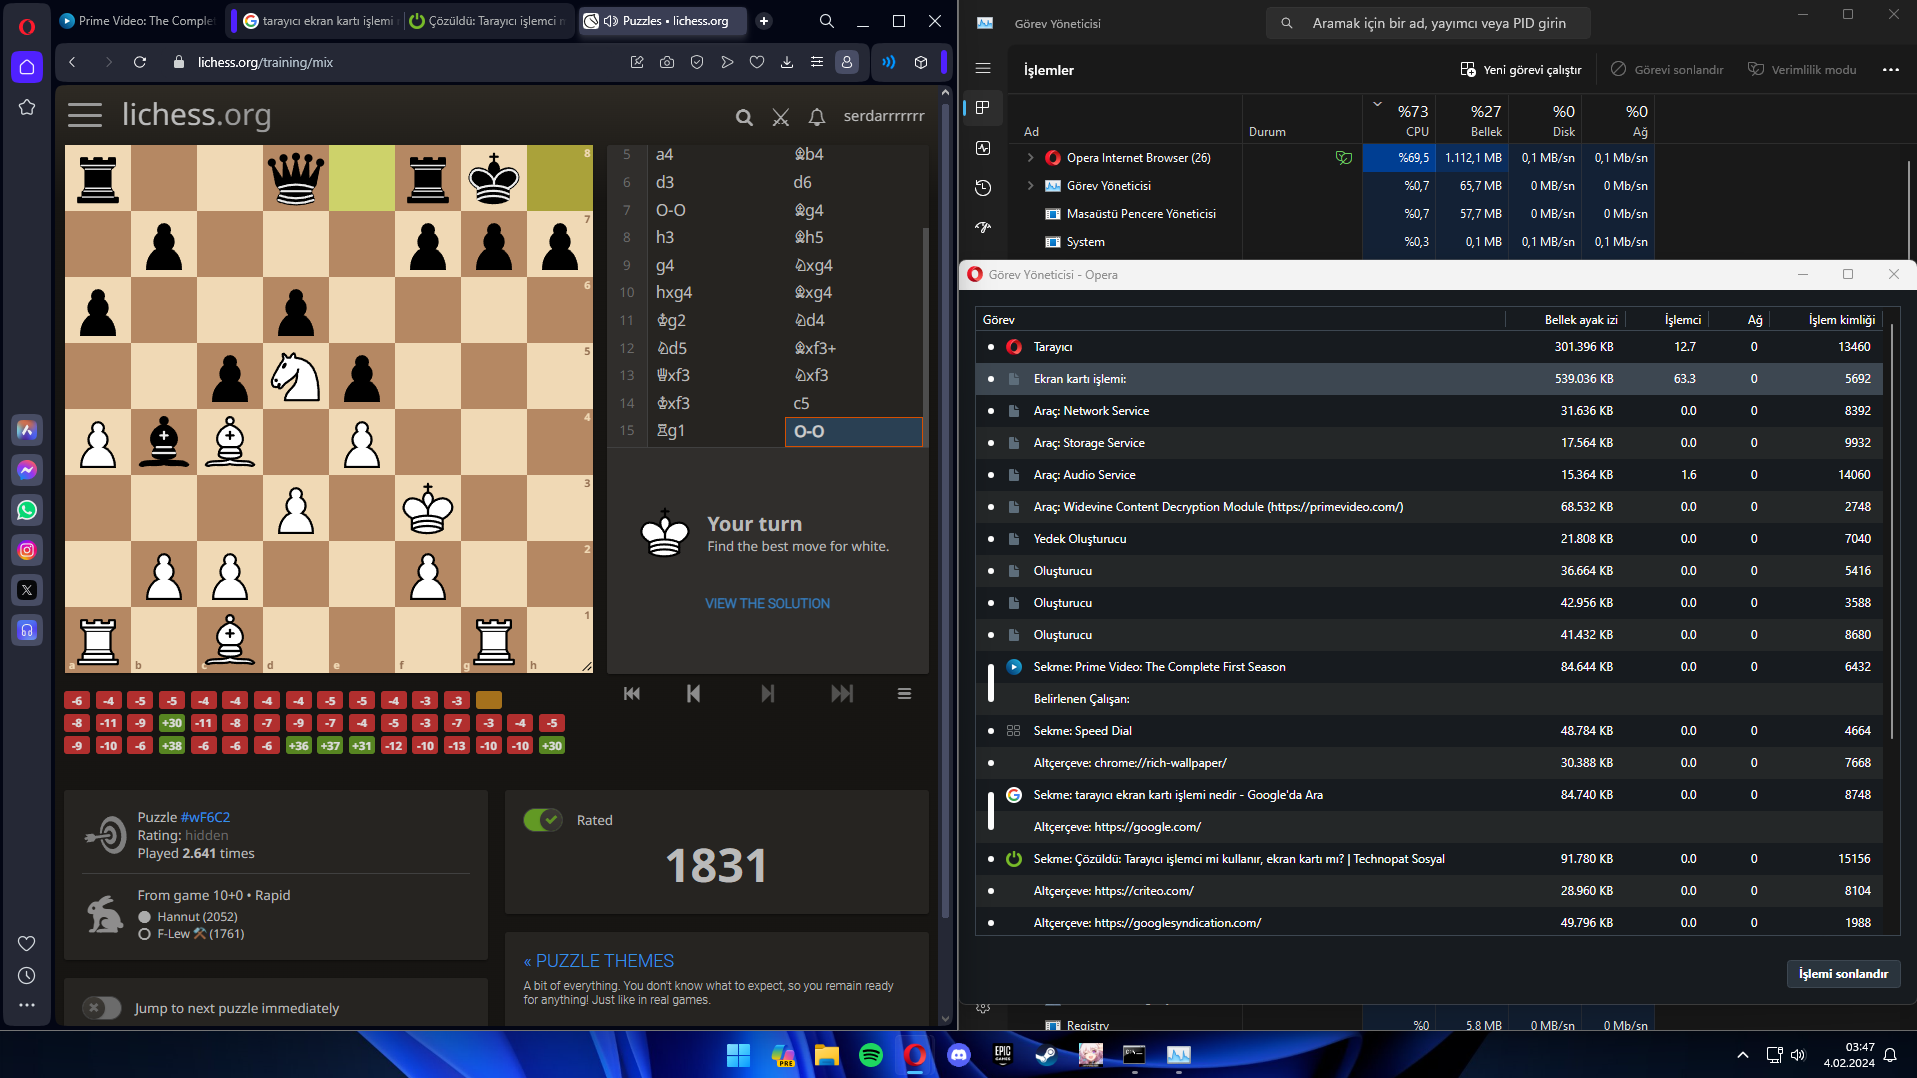The image size is (1917, 1078).
Task: Sort Task Manager by CPU column
Action: pos(1399,120)
